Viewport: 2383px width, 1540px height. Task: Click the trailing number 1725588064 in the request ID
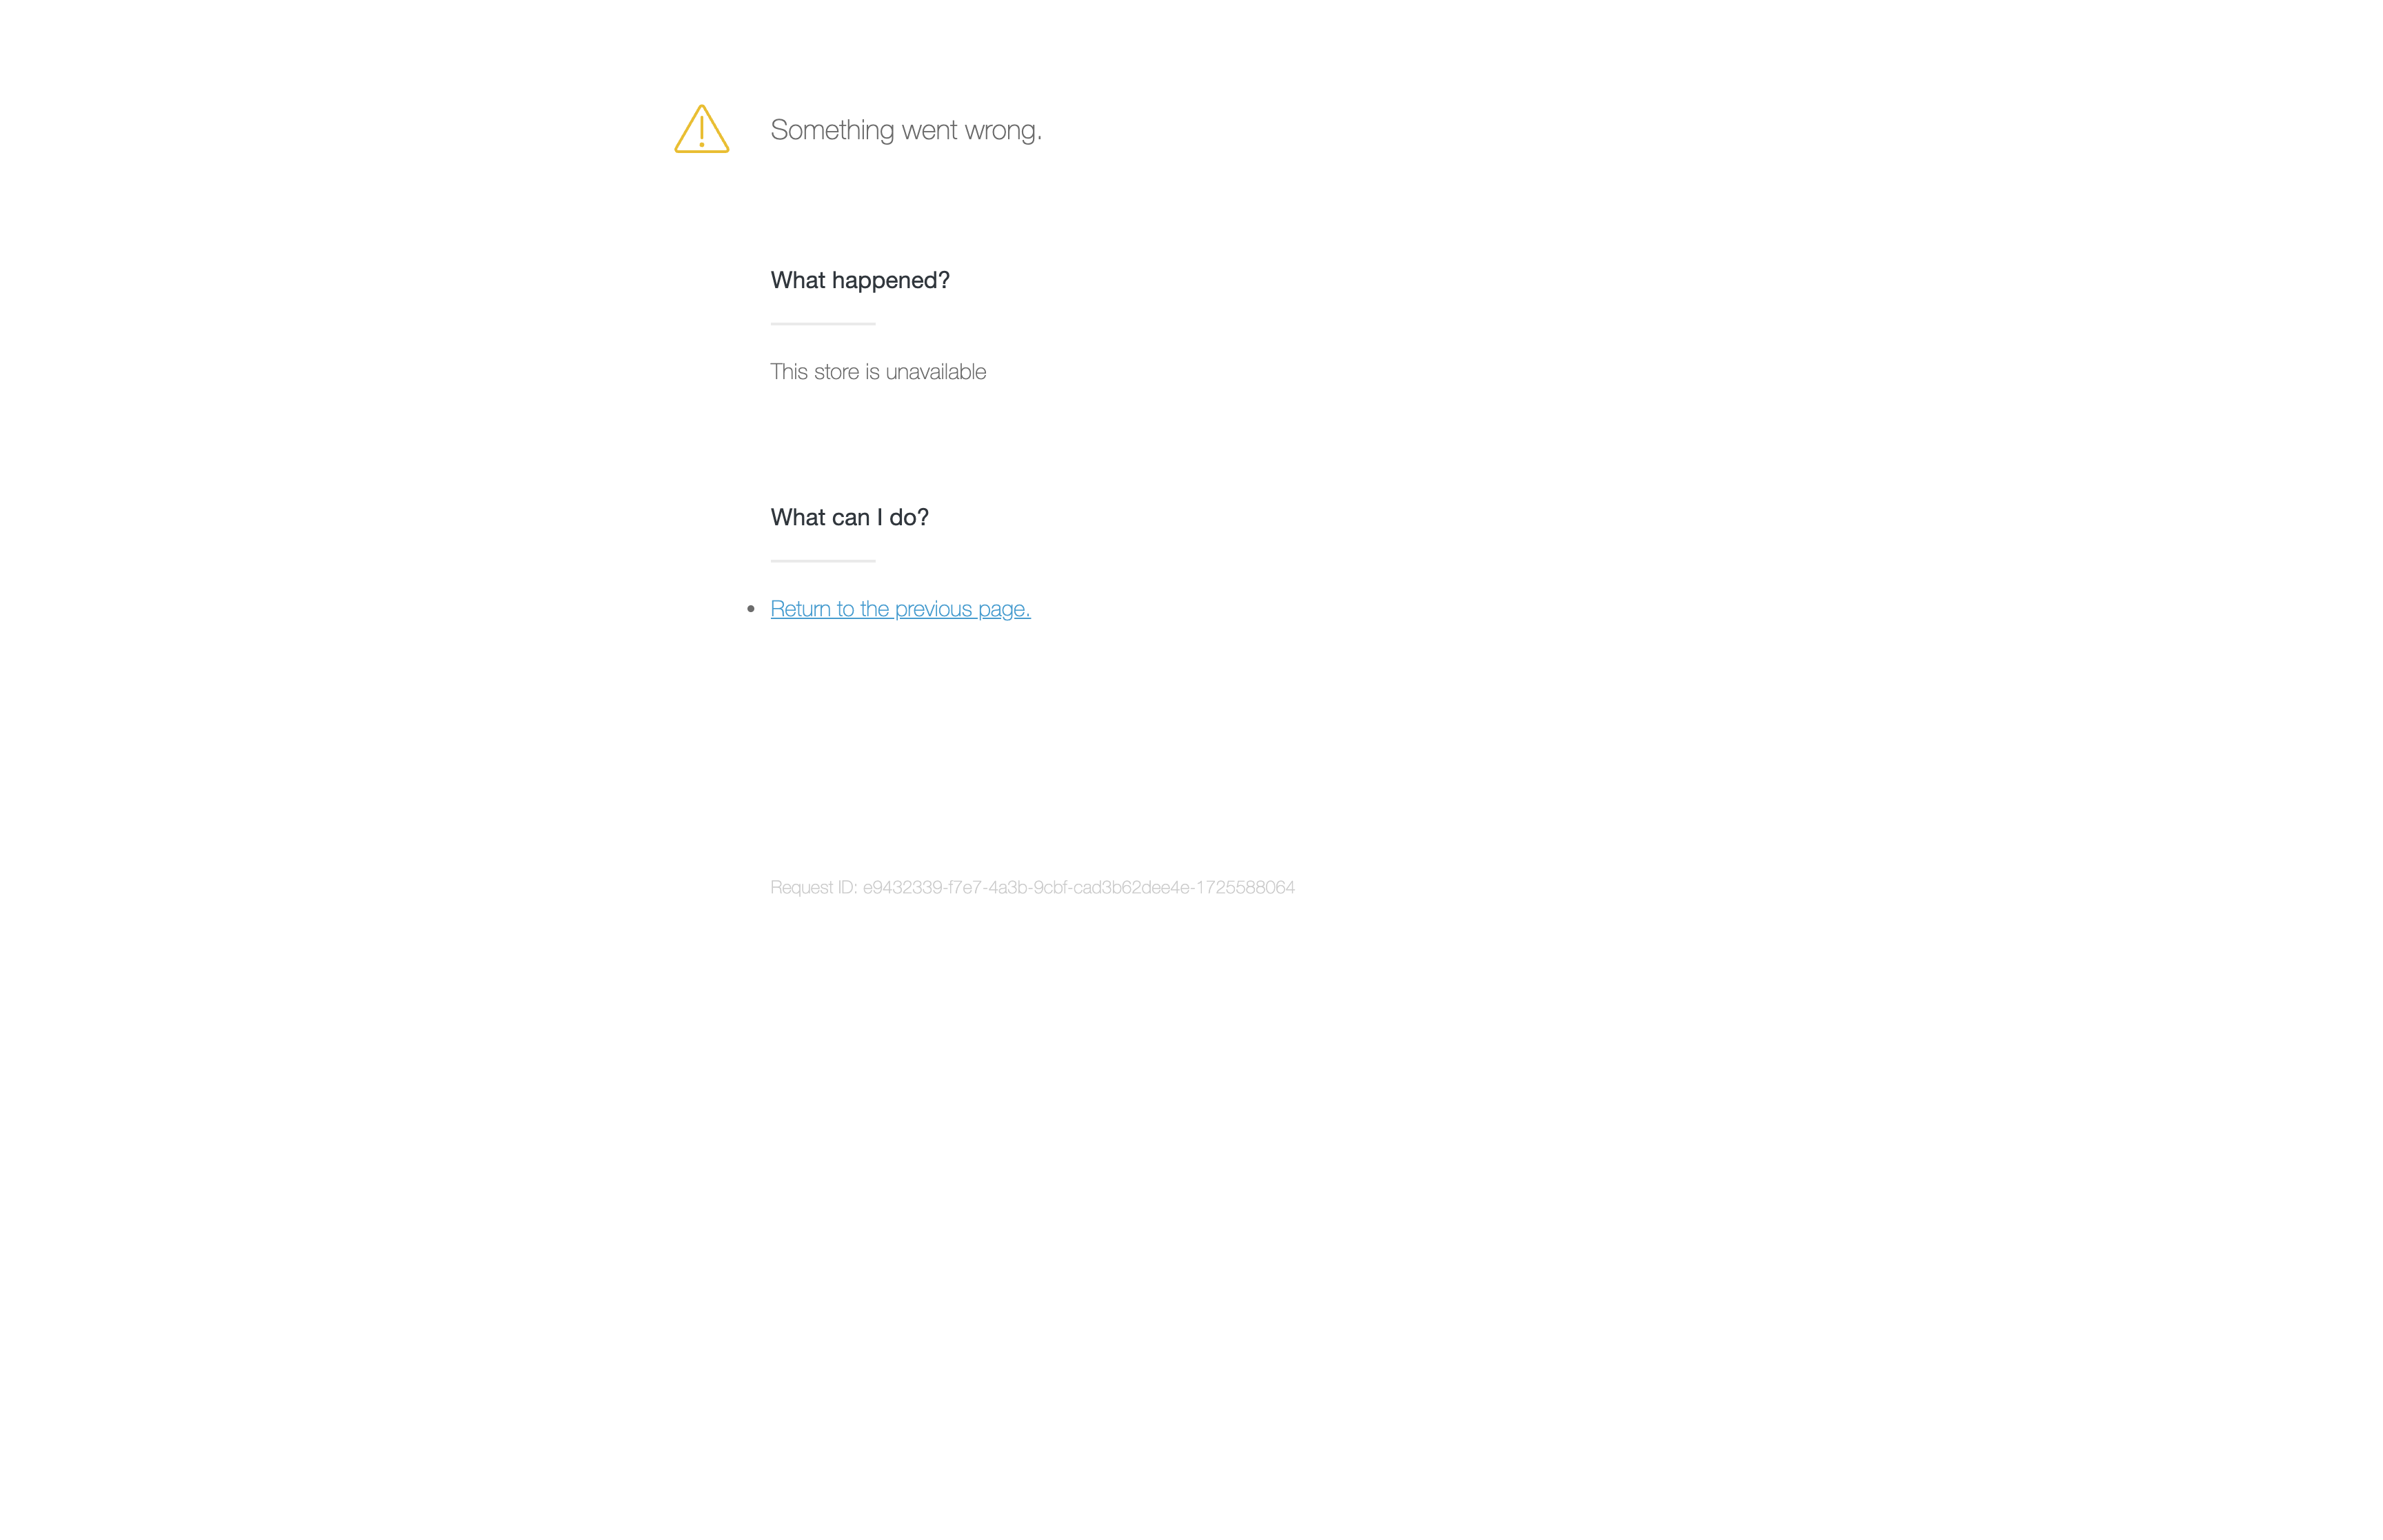tap(1245, 887)
